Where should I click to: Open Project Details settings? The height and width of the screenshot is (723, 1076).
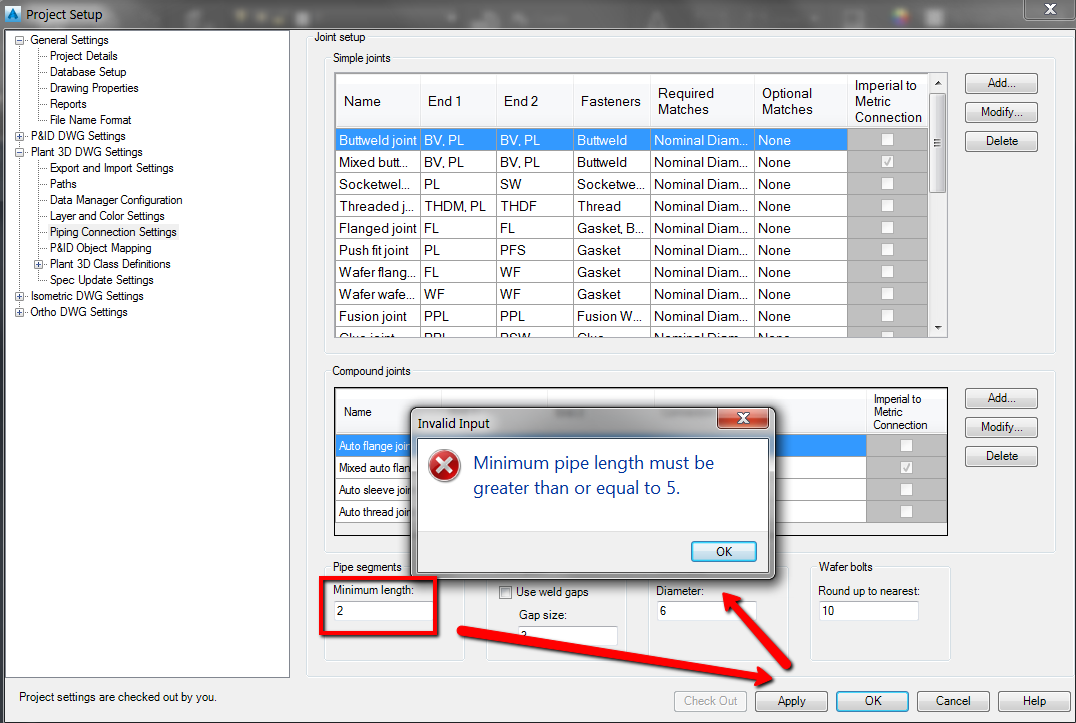83,55
